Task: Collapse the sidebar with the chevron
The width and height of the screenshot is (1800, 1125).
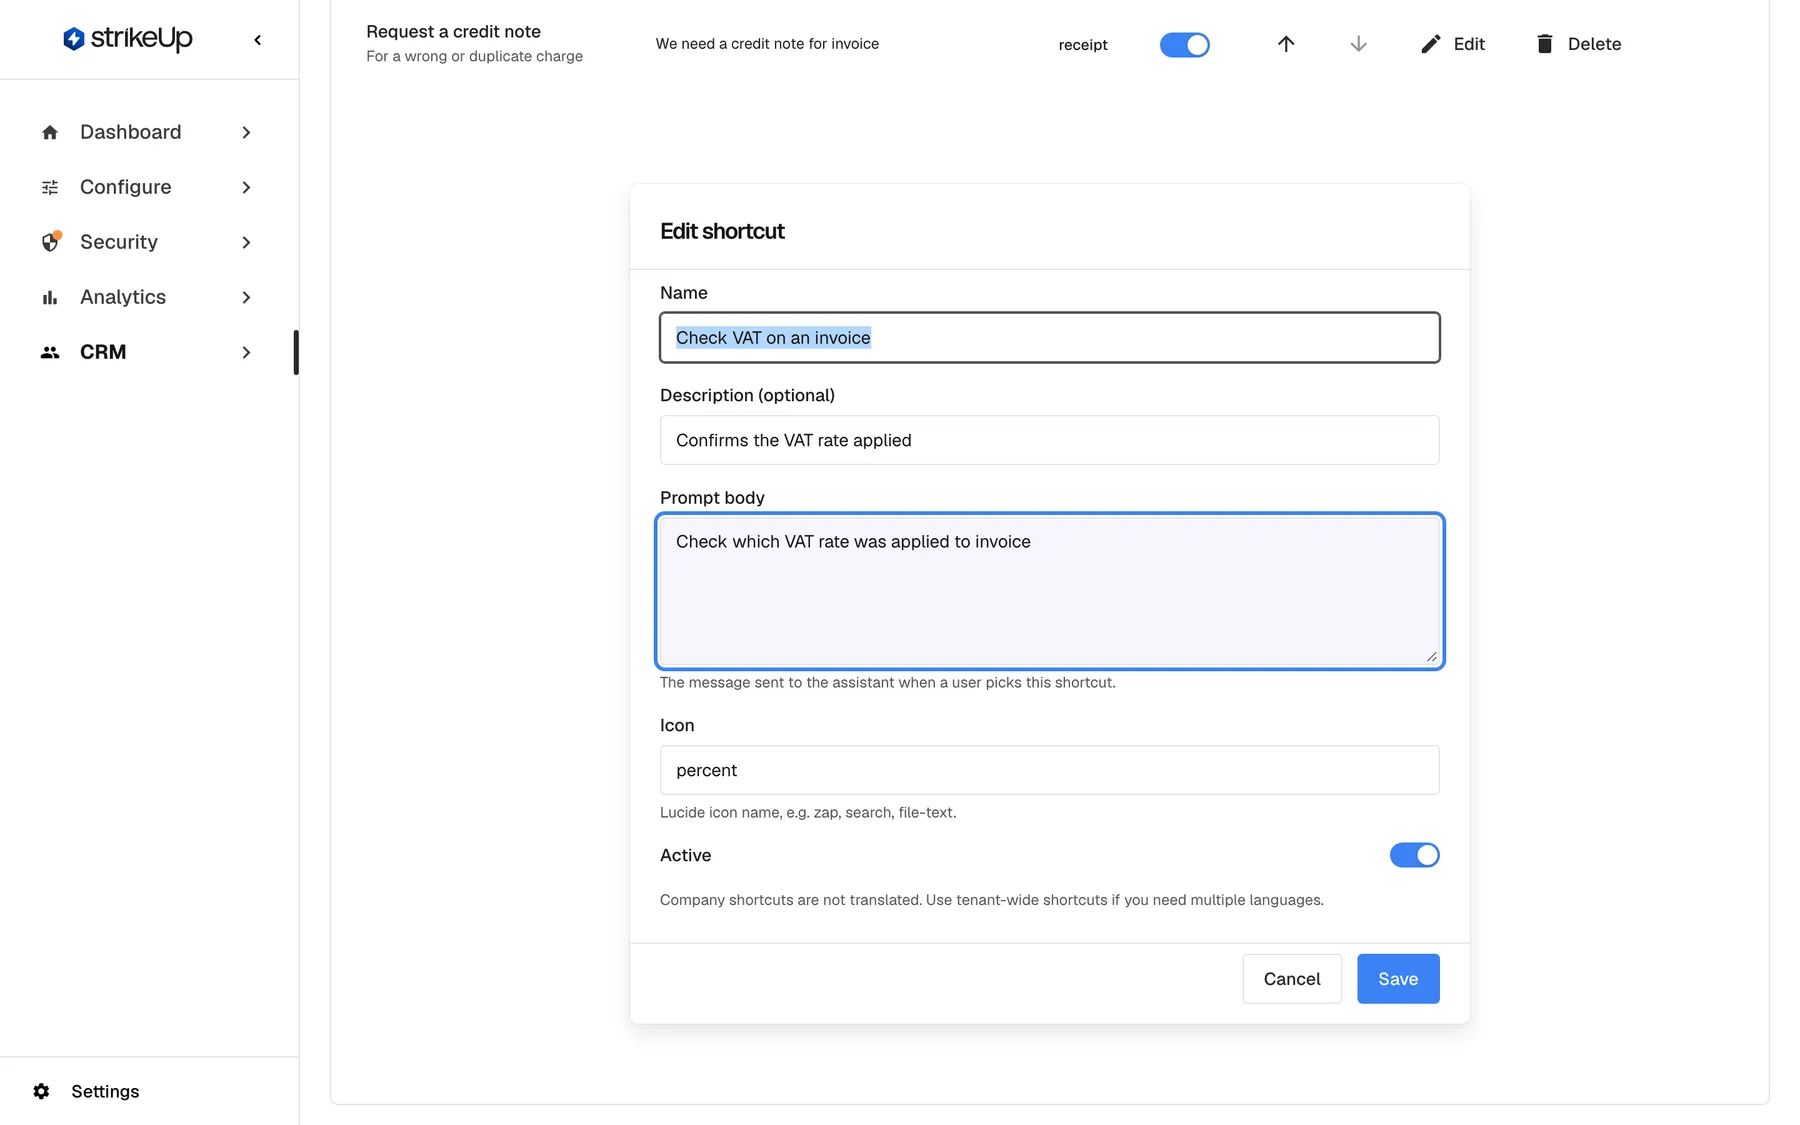Action: tap(258, 40)
